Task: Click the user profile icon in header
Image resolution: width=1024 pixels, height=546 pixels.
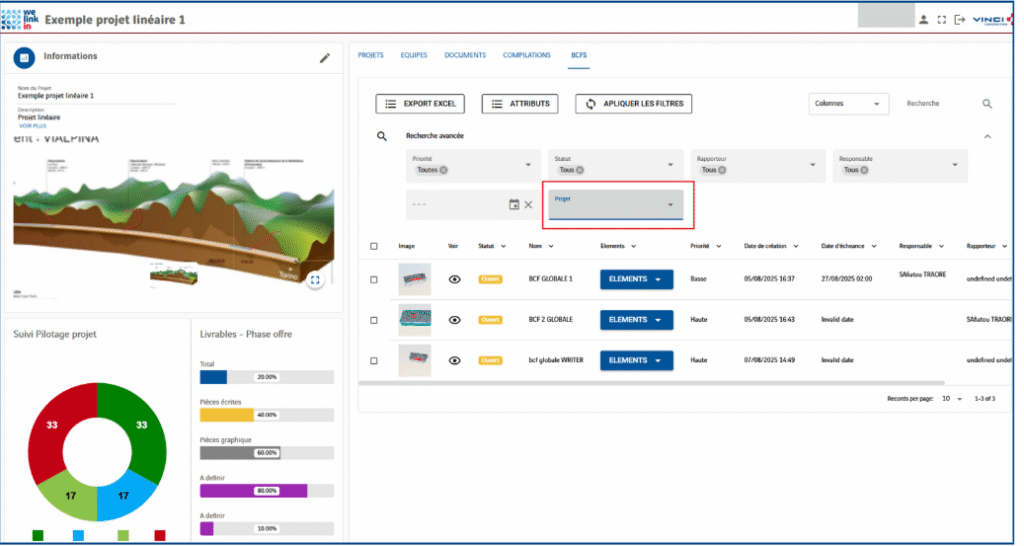Action: point(924,19)
